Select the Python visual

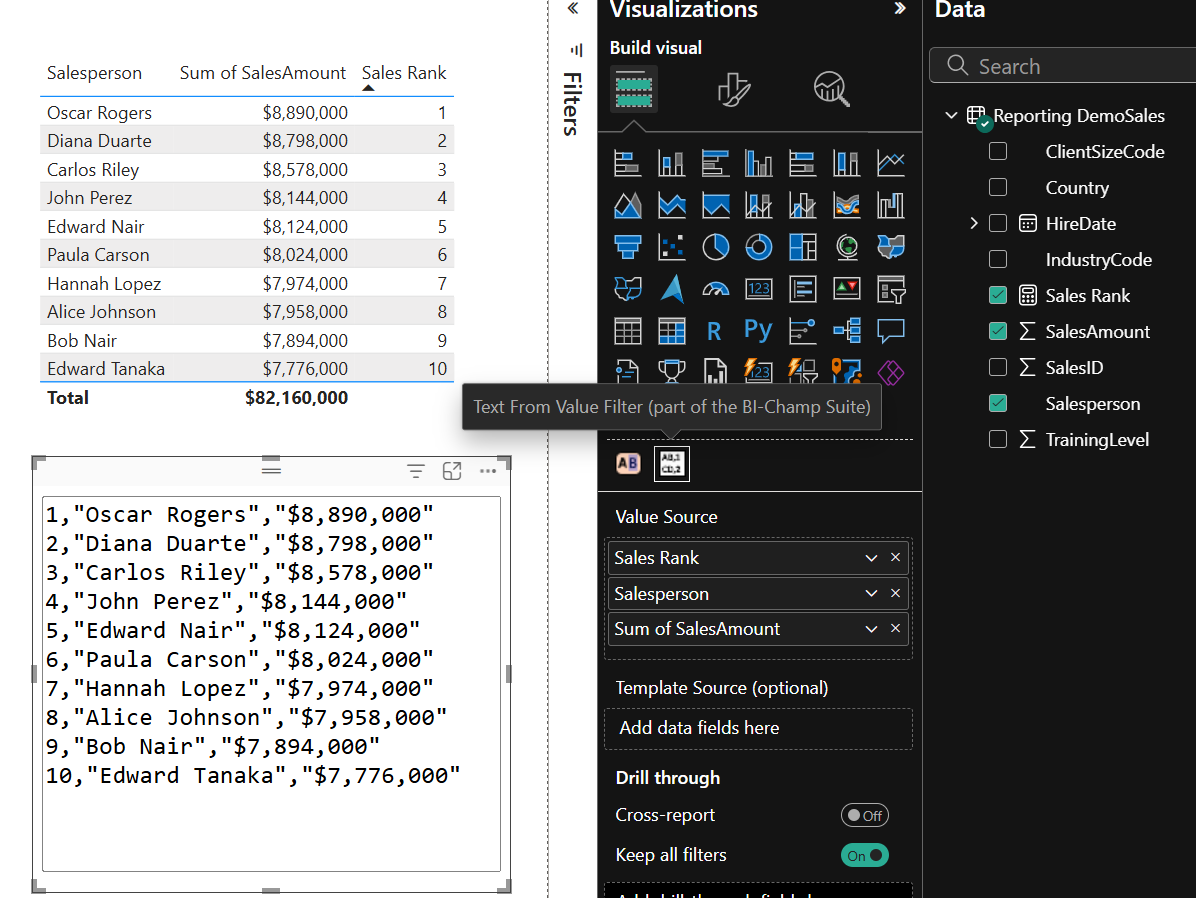(x=759, y=331)
